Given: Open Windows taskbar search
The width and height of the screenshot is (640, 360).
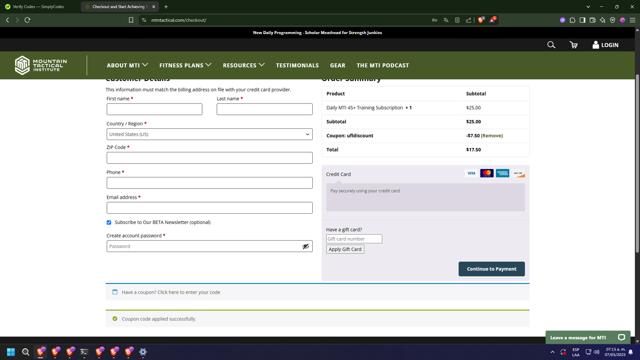Looking at the screenshot, I should pyautogui.click(x=25, y=352).
